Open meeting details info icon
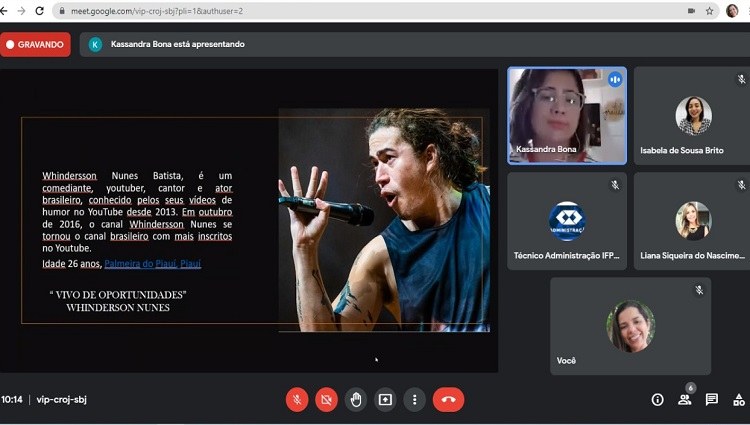 (658, 400)
